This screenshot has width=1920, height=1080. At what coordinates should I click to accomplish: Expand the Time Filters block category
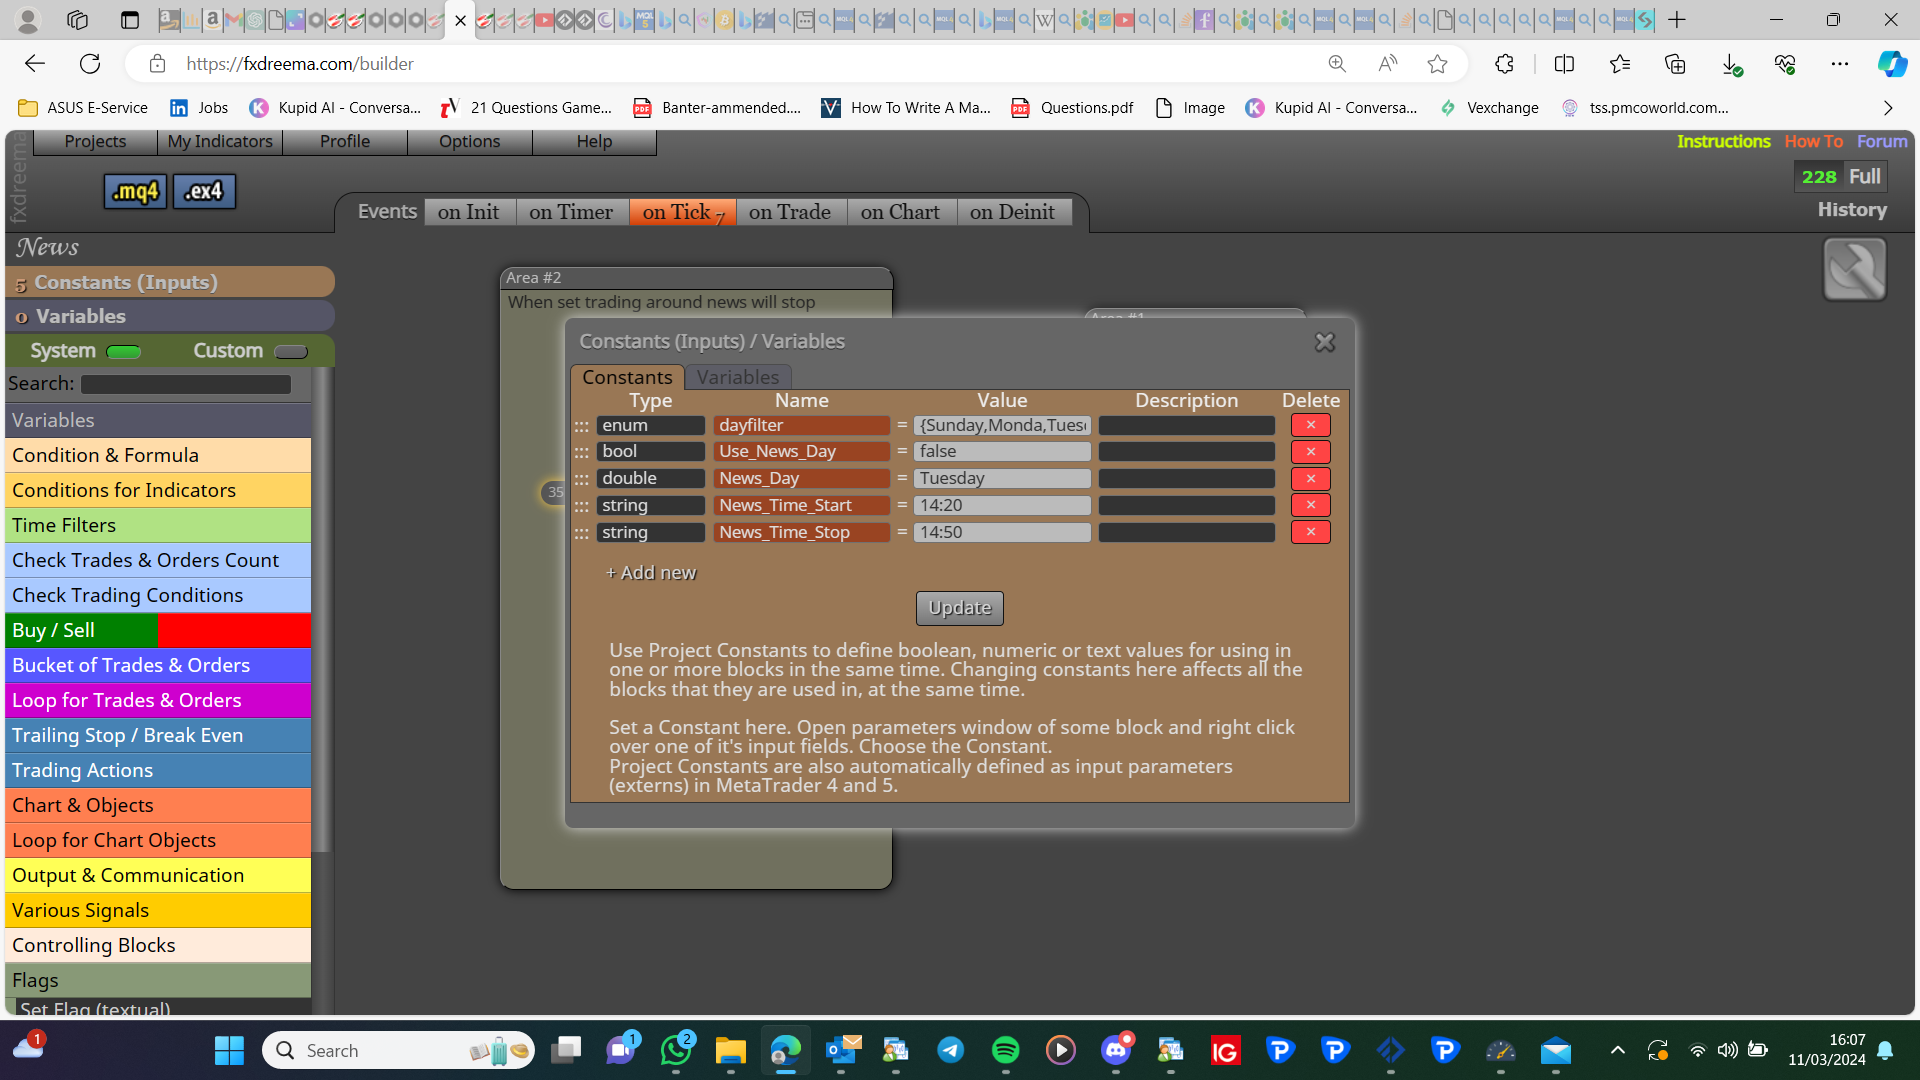point(158,525)
